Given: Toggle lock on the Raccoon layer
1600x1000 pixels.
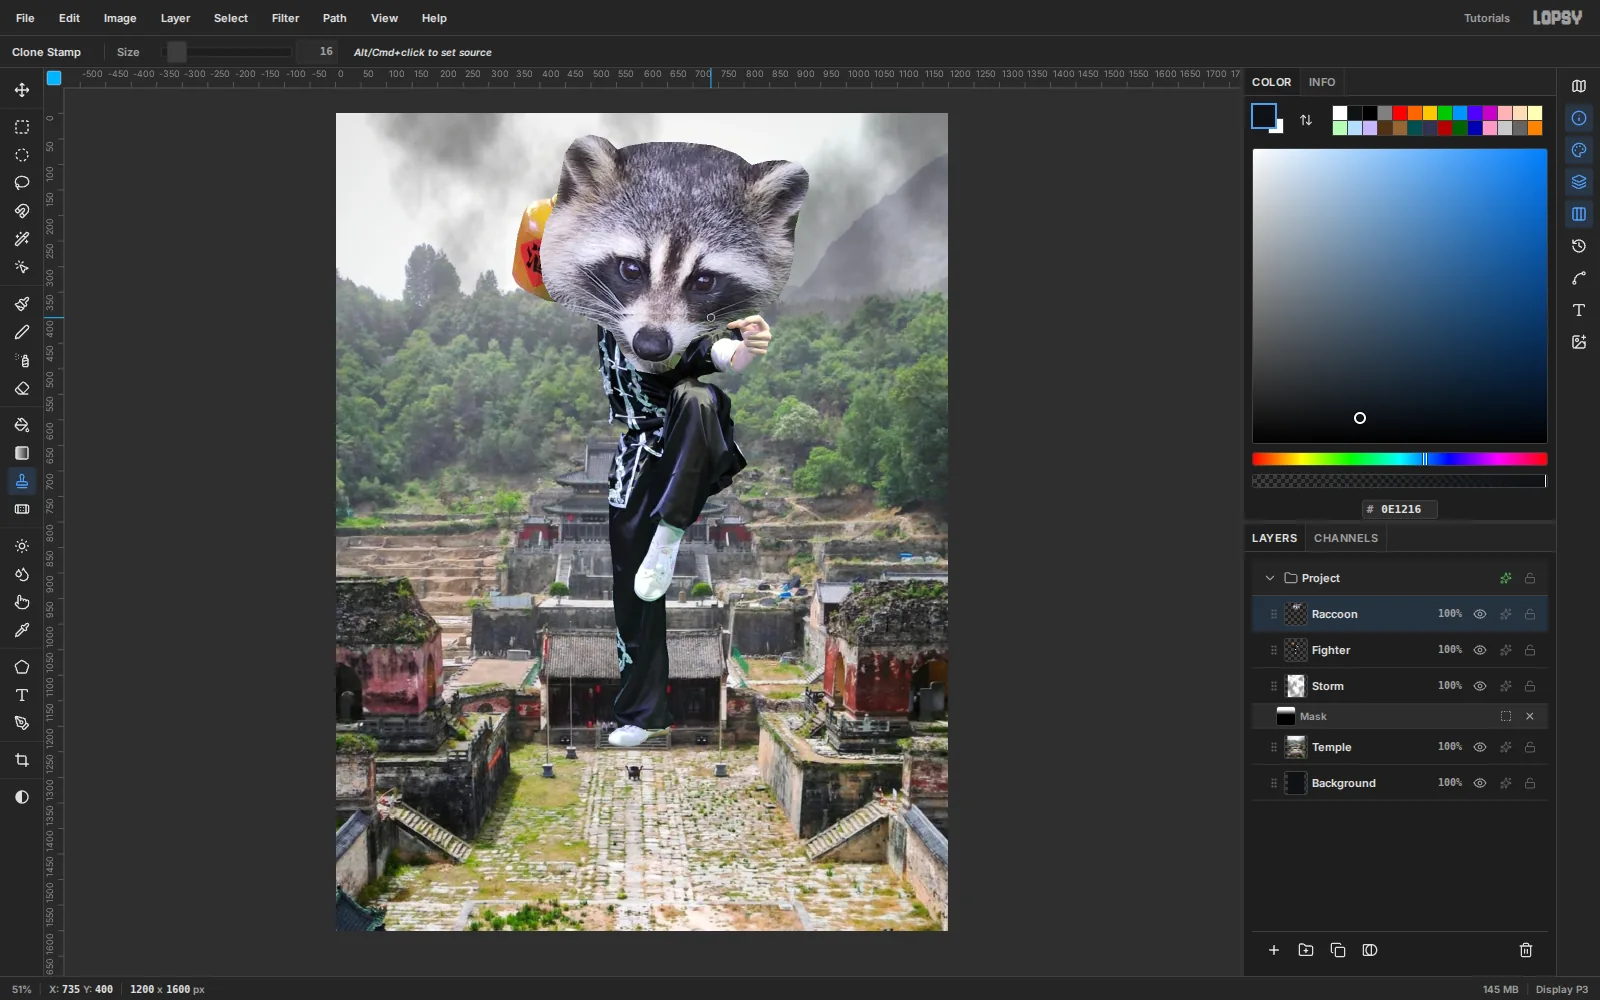Looking at the screenshot, I should 1530,614.
